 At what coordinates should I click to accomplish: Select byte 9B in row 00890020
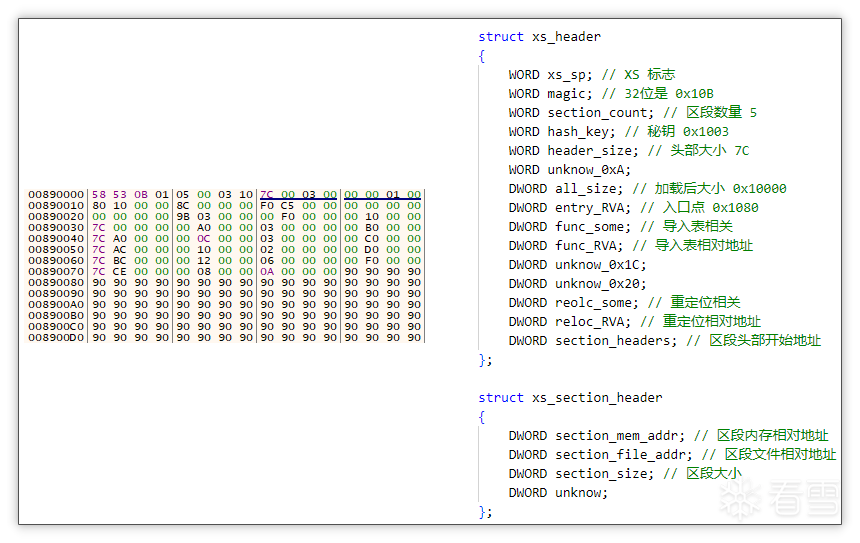pyautogui.click(x=183, y=217)
